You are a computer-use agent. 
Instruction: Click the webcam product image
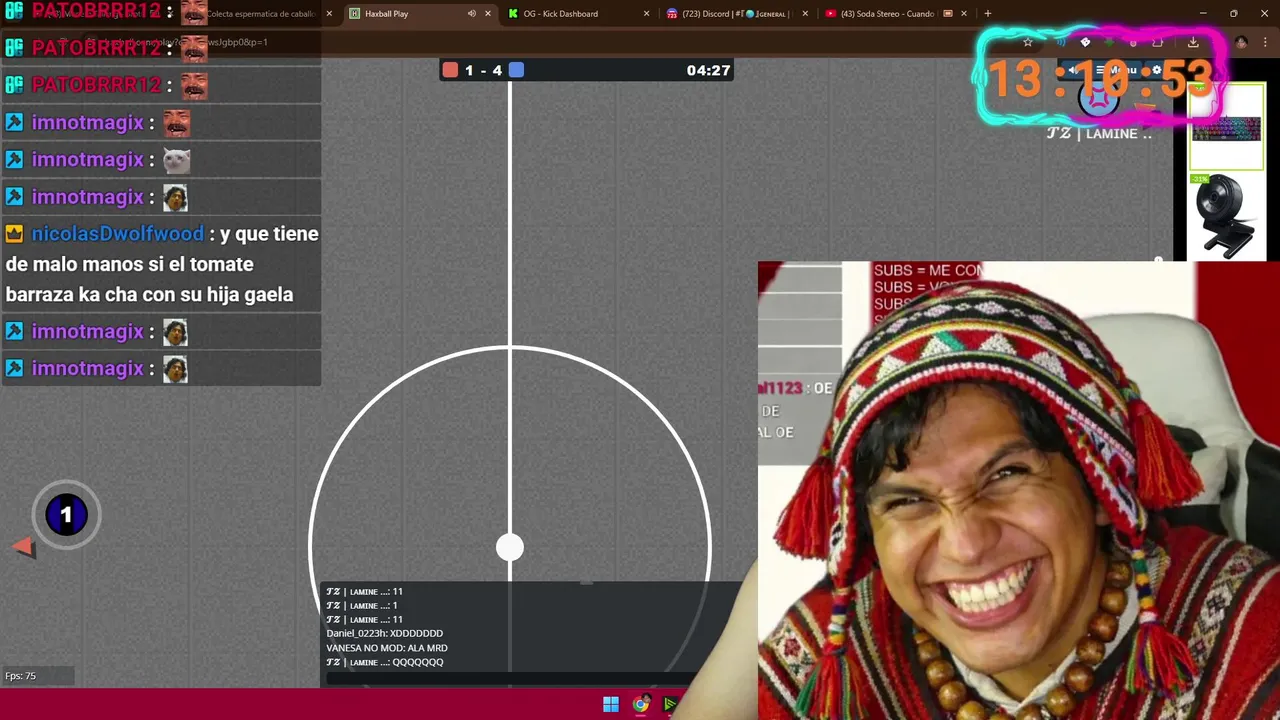(1226, 218)
